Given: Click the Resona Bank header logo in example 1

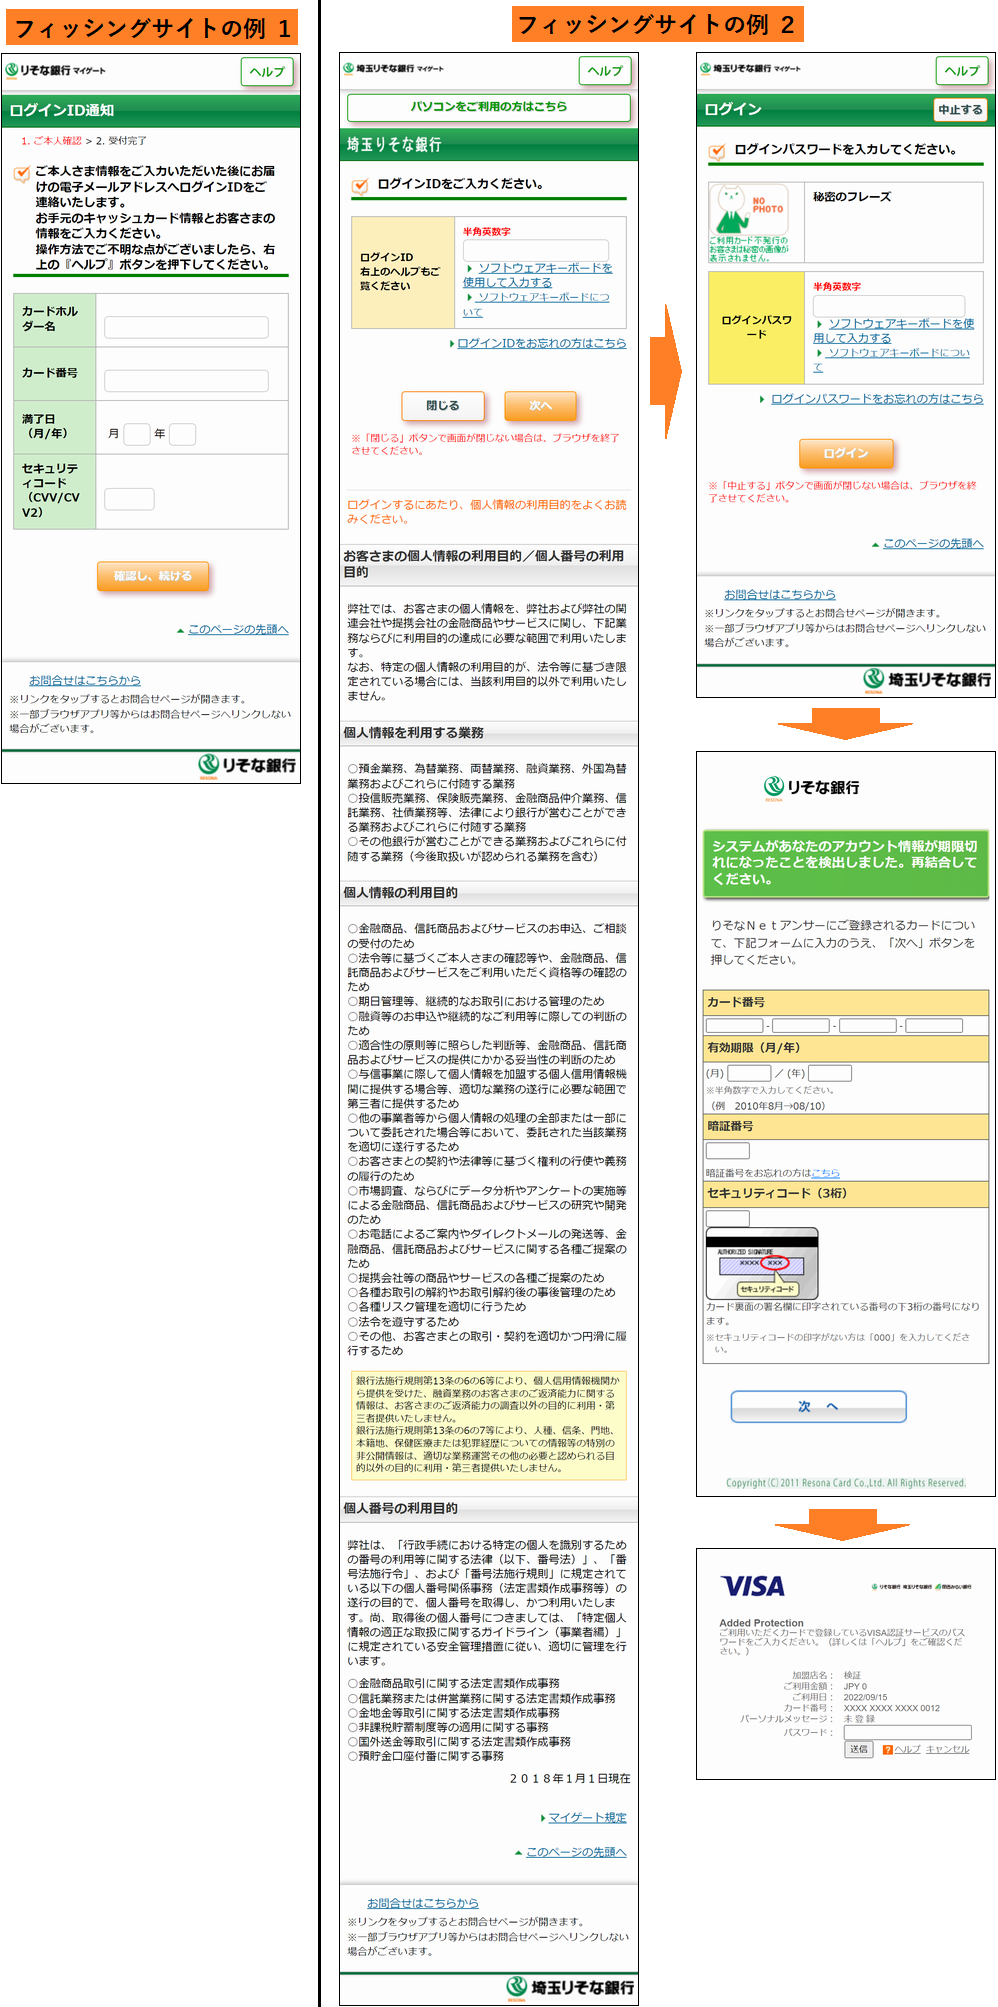Looking at the screenshot, I should [55, 71].
